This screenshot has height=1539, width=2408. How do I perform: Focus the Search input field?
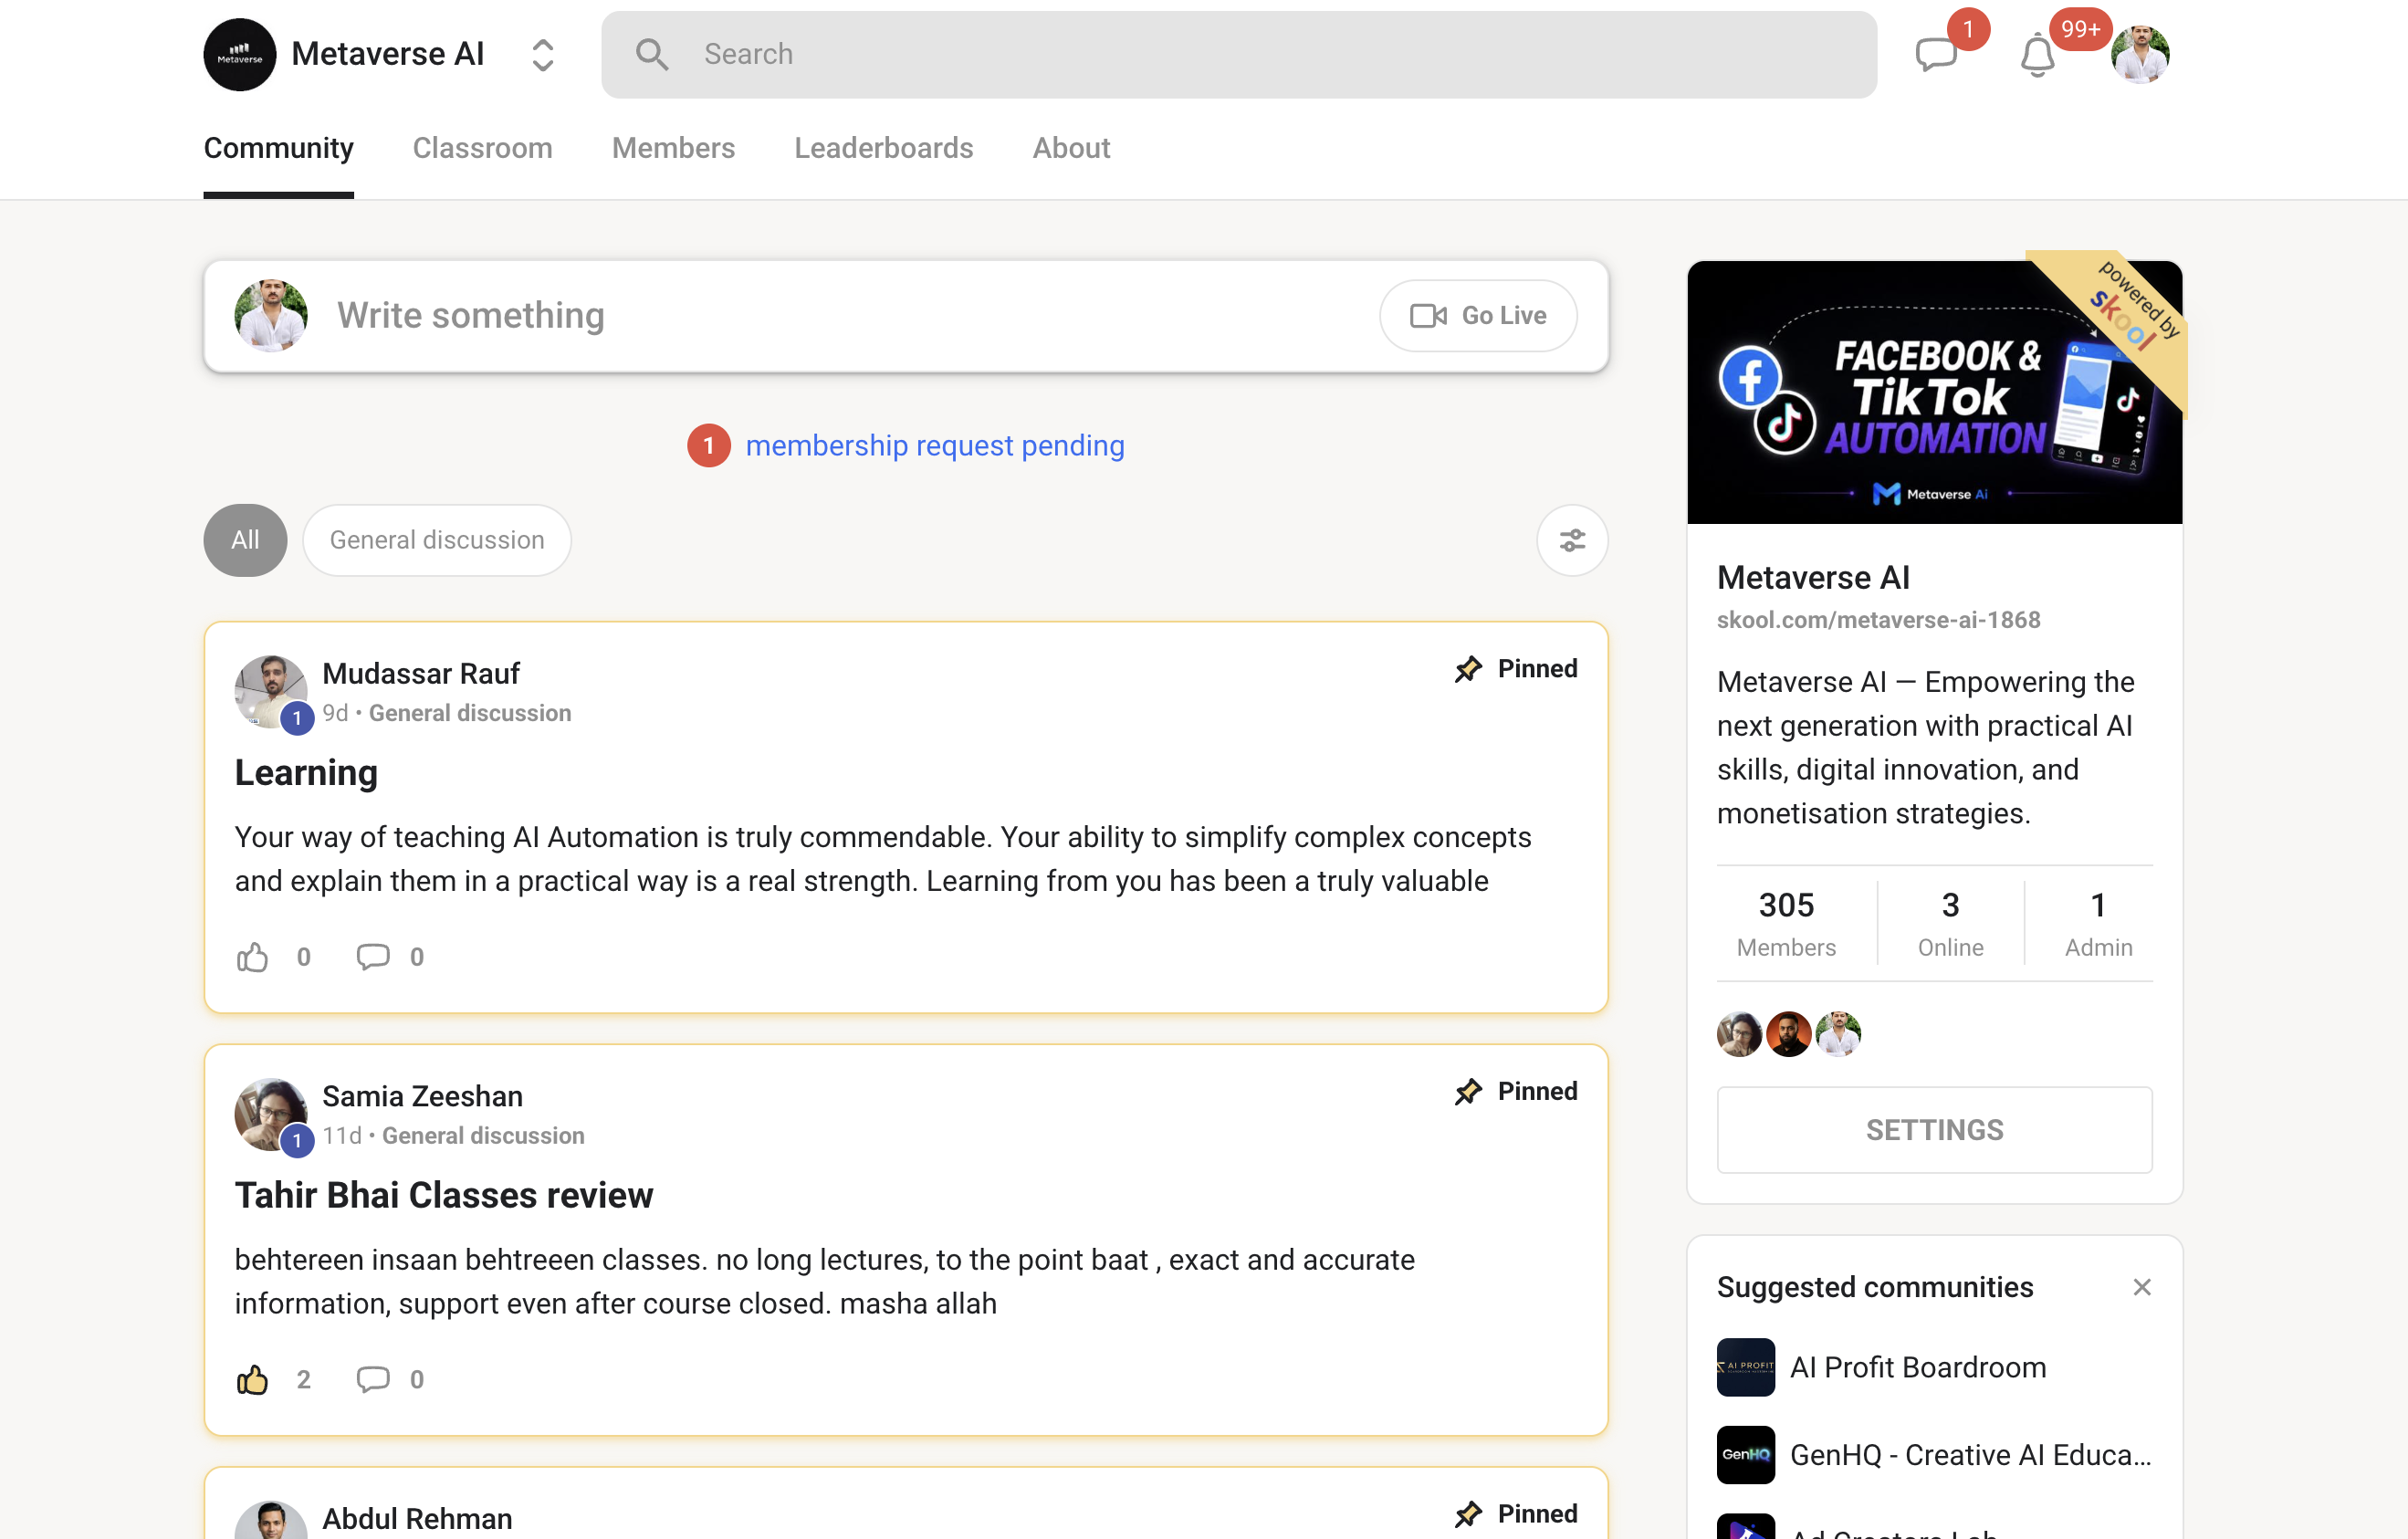pos(1238,54)
